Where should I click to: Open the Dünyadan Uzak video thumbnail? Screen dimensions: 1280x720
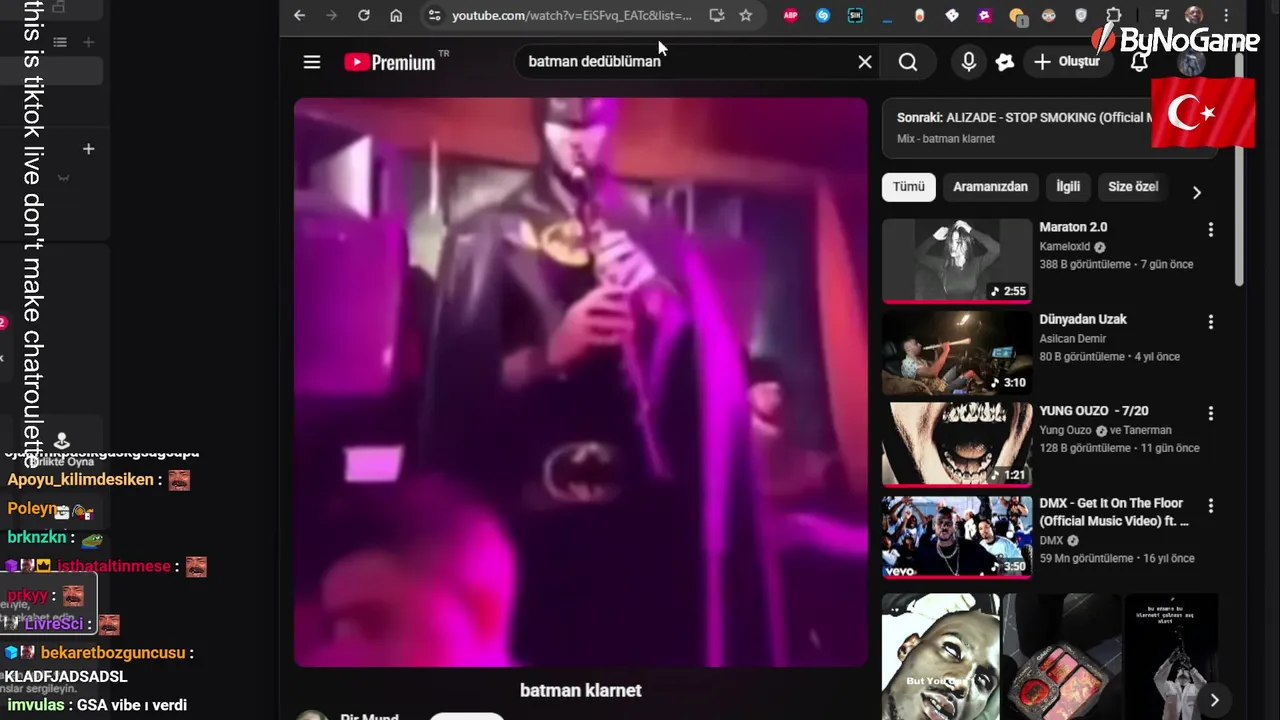pos(957,353)
